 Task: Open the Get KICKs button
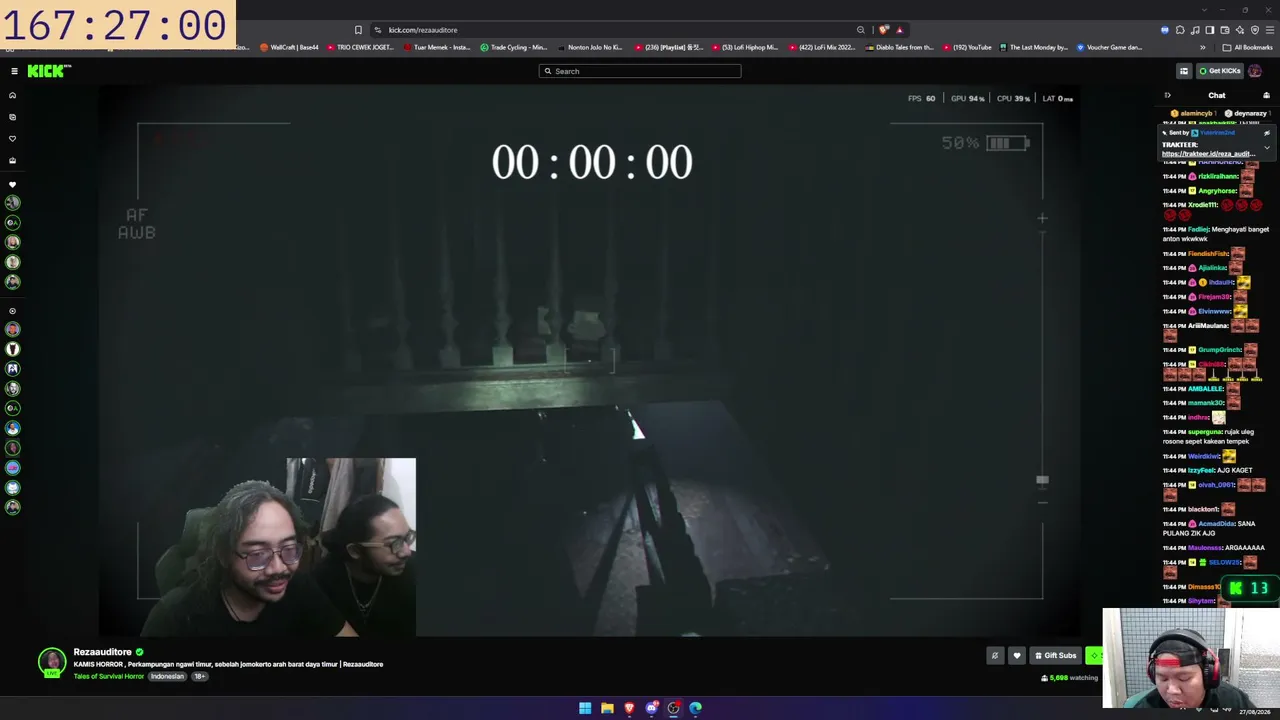[x=1220, y=71]
